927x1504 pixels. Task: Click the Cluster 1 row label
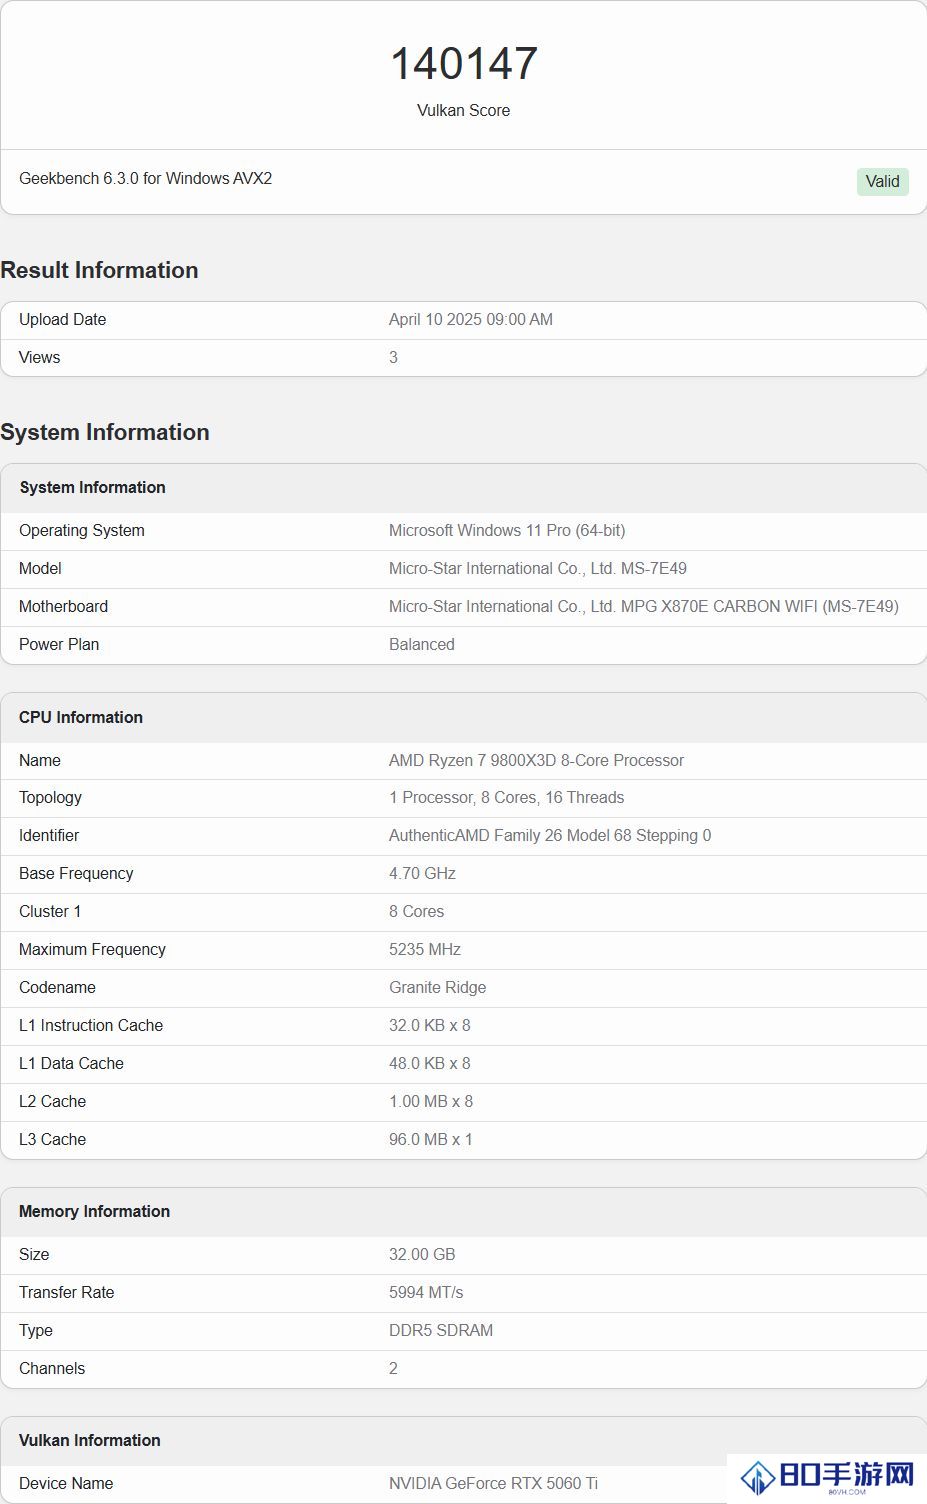coord(50,911)
